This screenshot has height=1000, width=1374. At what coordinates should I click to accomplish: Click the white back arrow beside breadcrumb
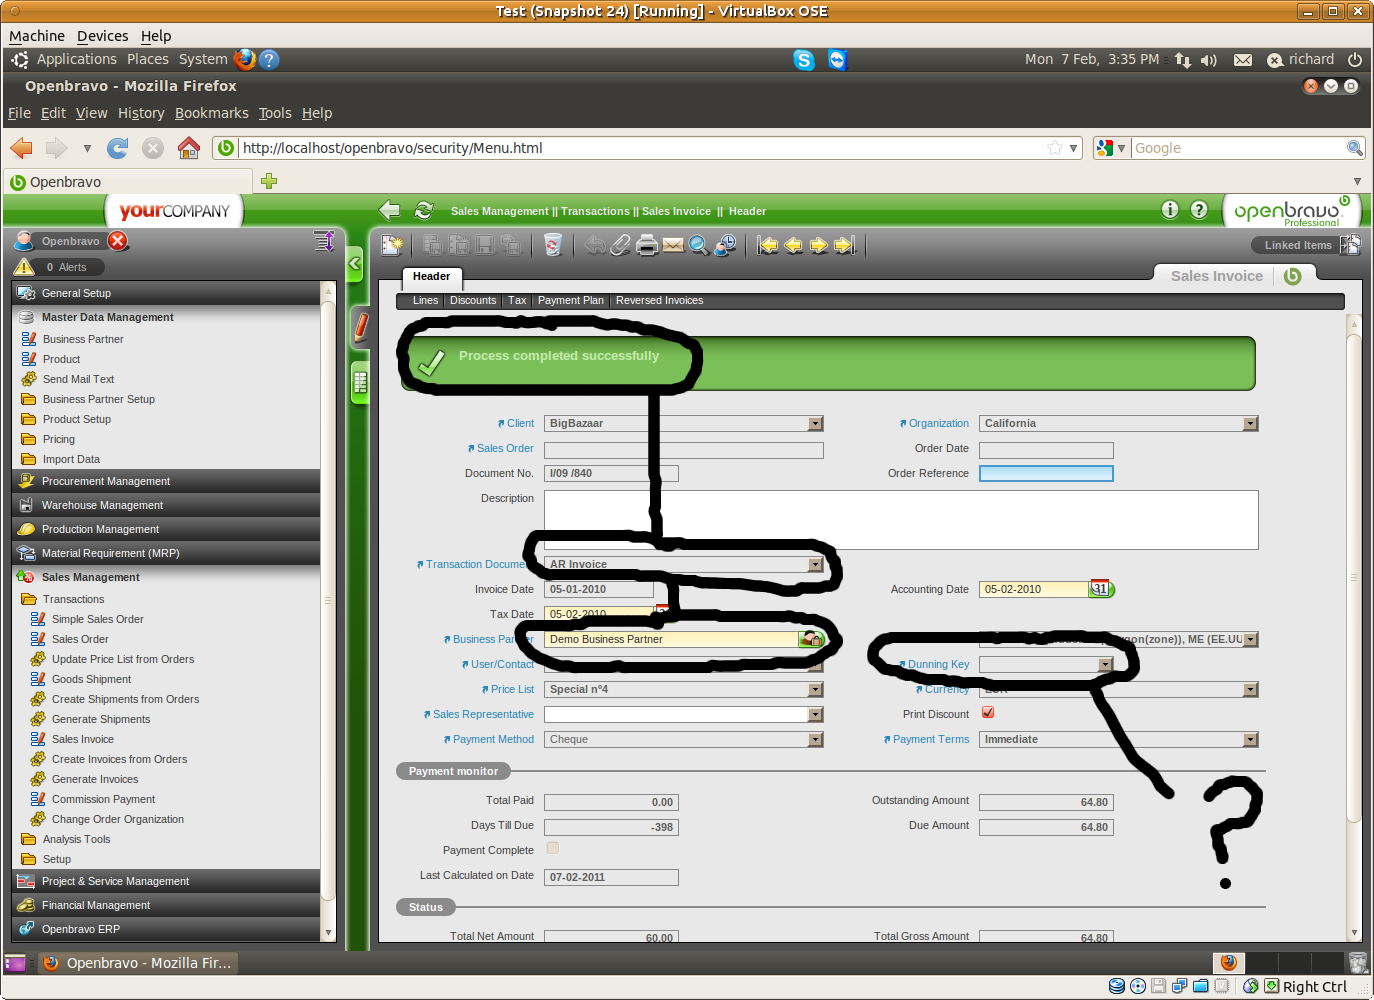pyautogui.click(x=390, y=210)
